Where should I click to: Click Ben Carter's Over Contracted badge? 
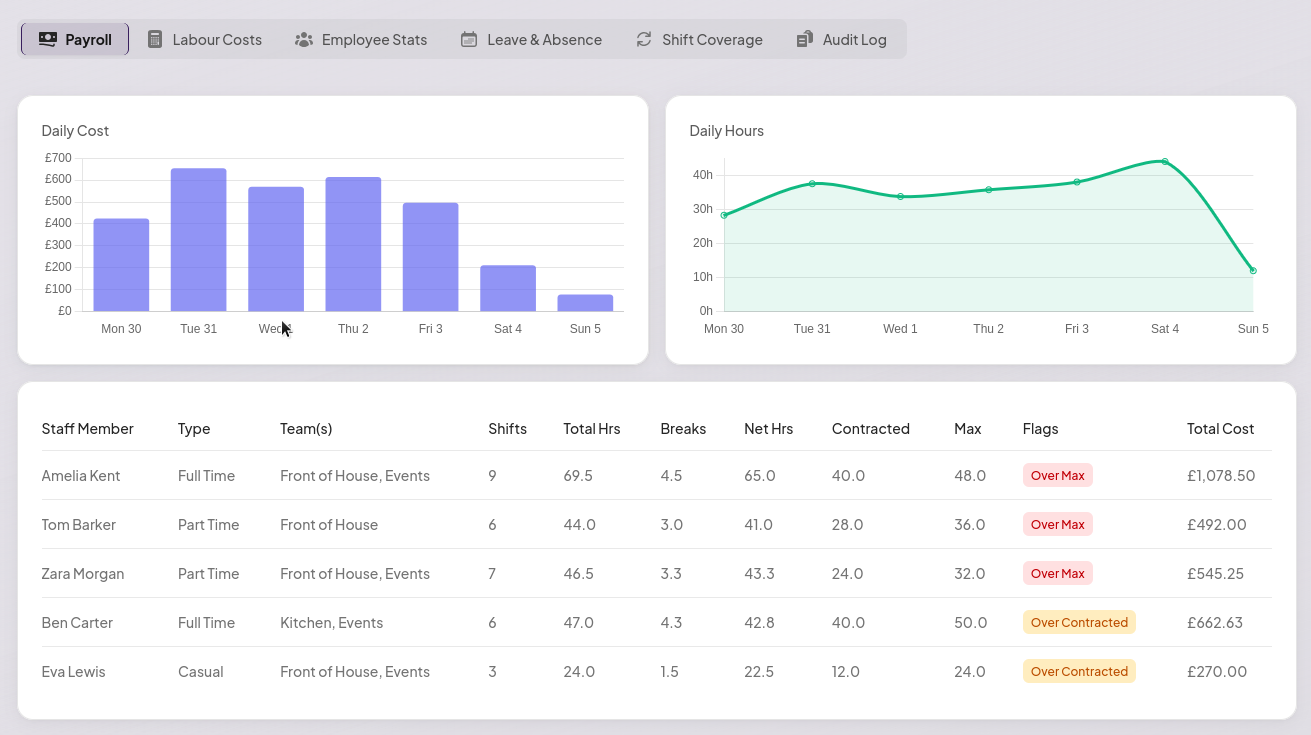(x=1079, y=622)
